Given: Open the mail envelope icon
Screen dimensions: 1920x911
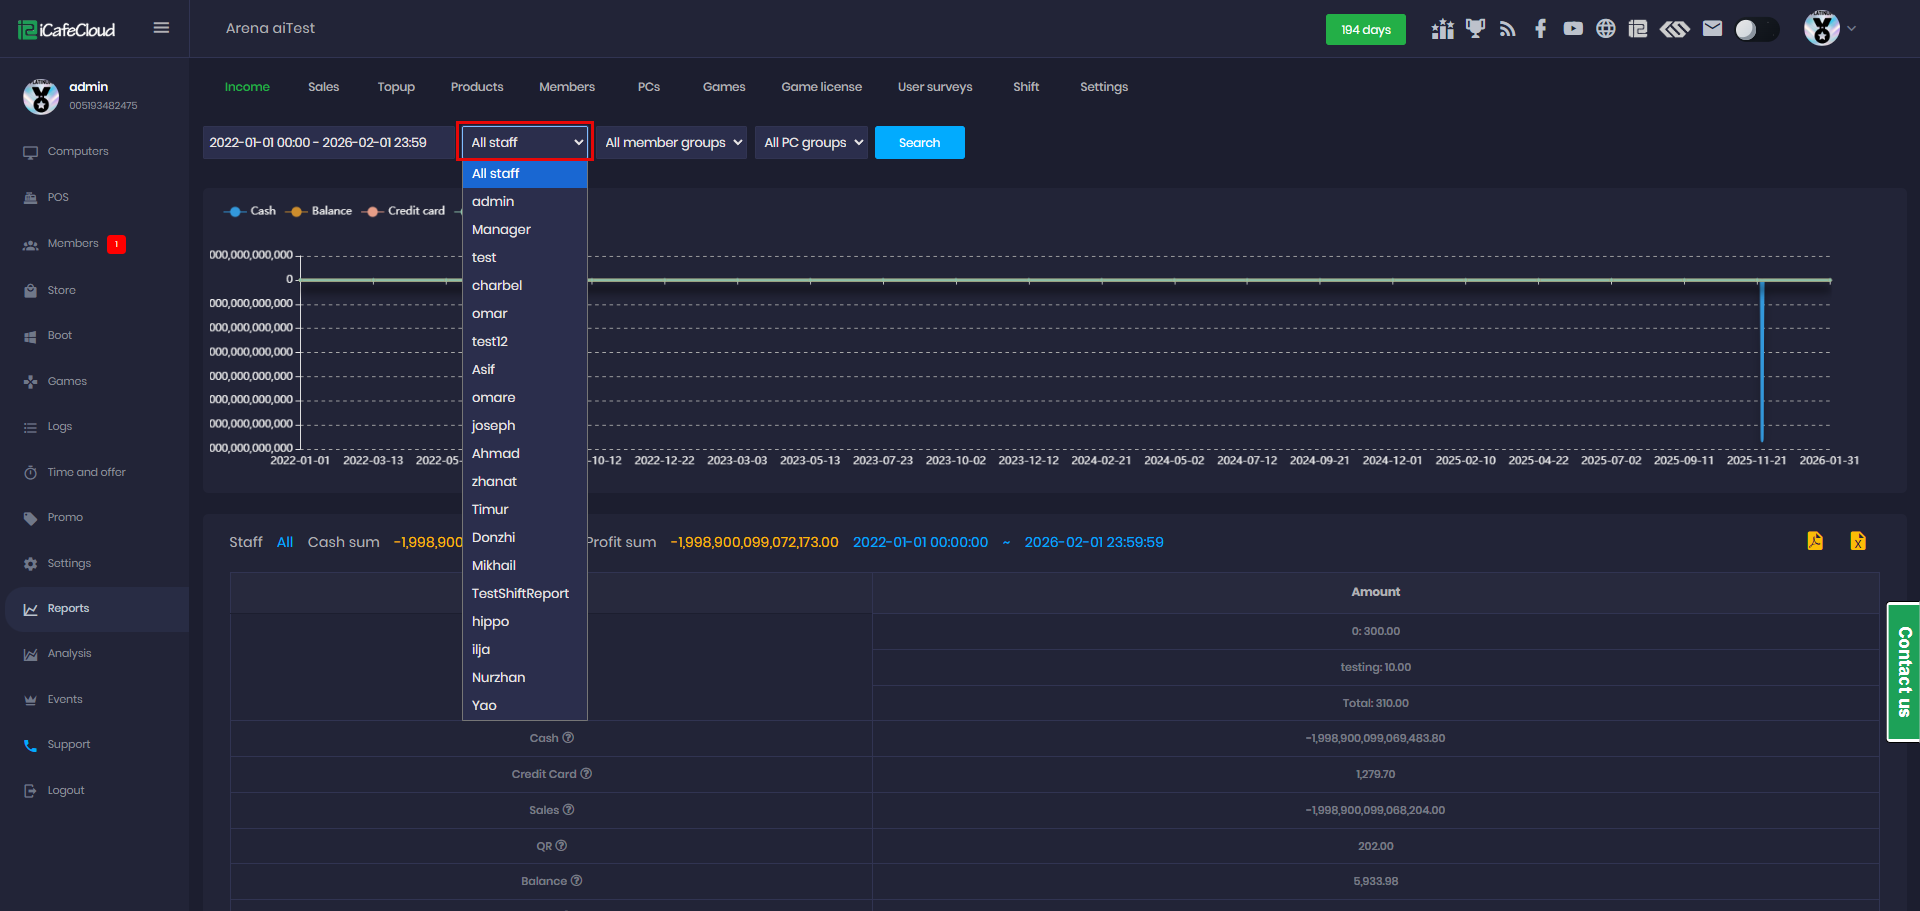Looking at the screenshot, I should tap(1712, 29).
